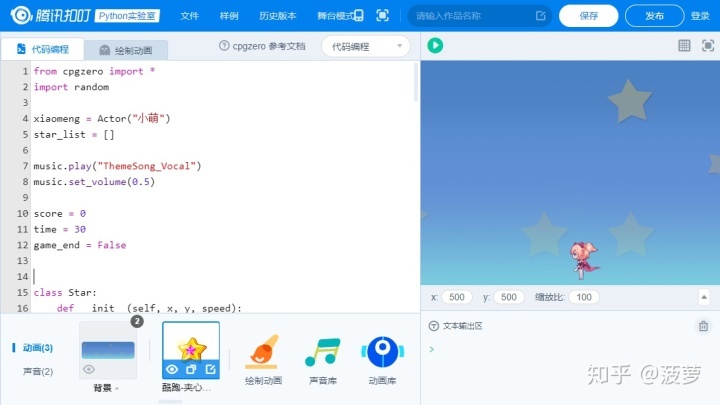
Task: Click duplicate icon on star sprite
Action: (x=191, y=369)
